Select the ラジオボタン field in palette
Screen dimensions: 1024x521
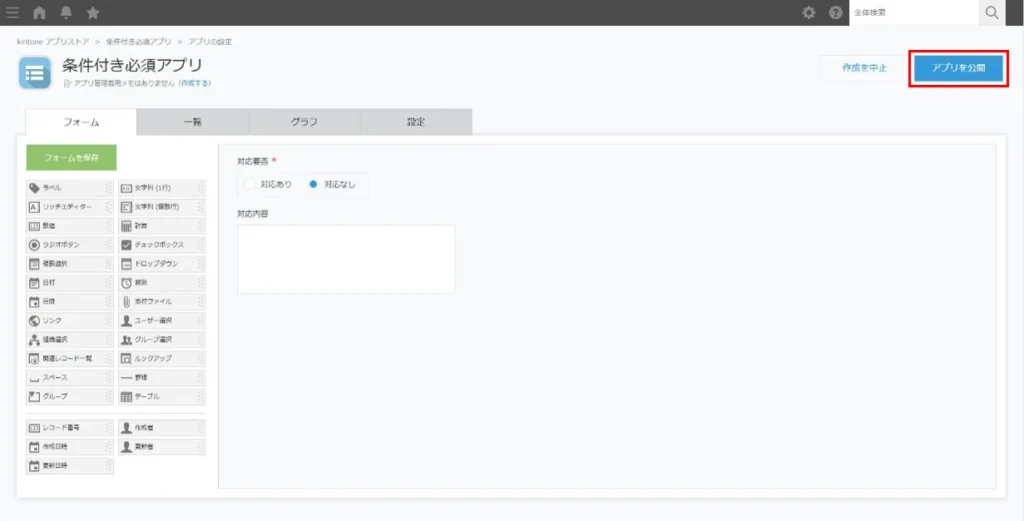70,245
